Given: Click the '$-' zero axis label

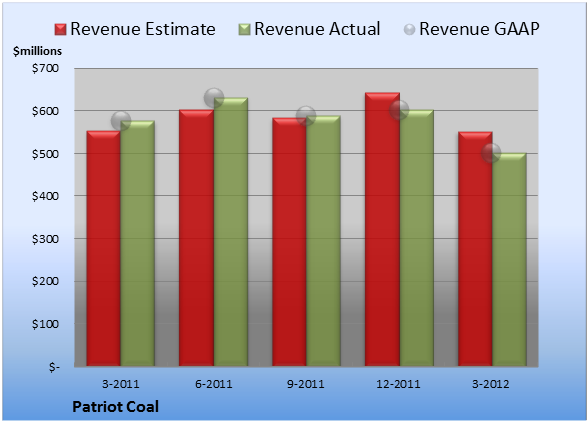Looking at the screenshot, I should click(54, 367).
